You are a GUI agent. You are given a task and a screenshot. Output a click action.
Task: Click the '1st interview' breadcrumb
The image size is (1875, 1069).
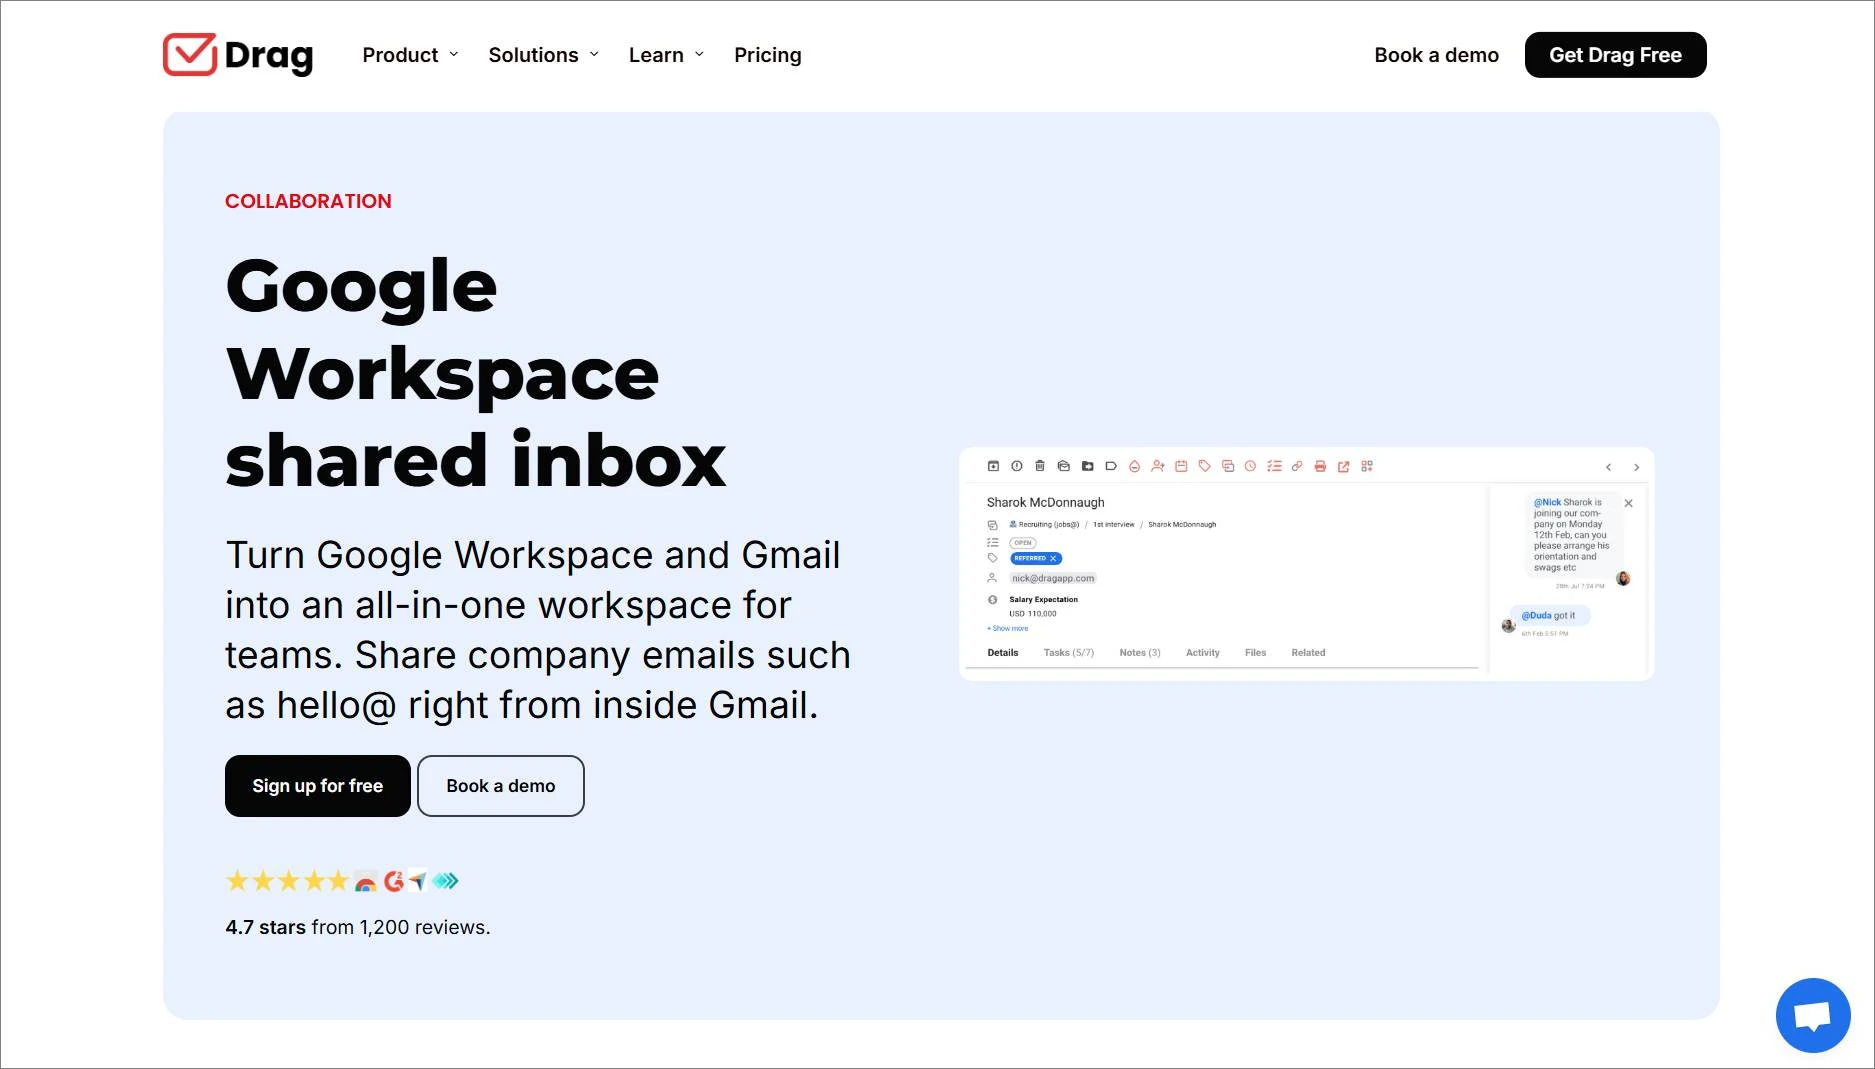(1113, 524)
